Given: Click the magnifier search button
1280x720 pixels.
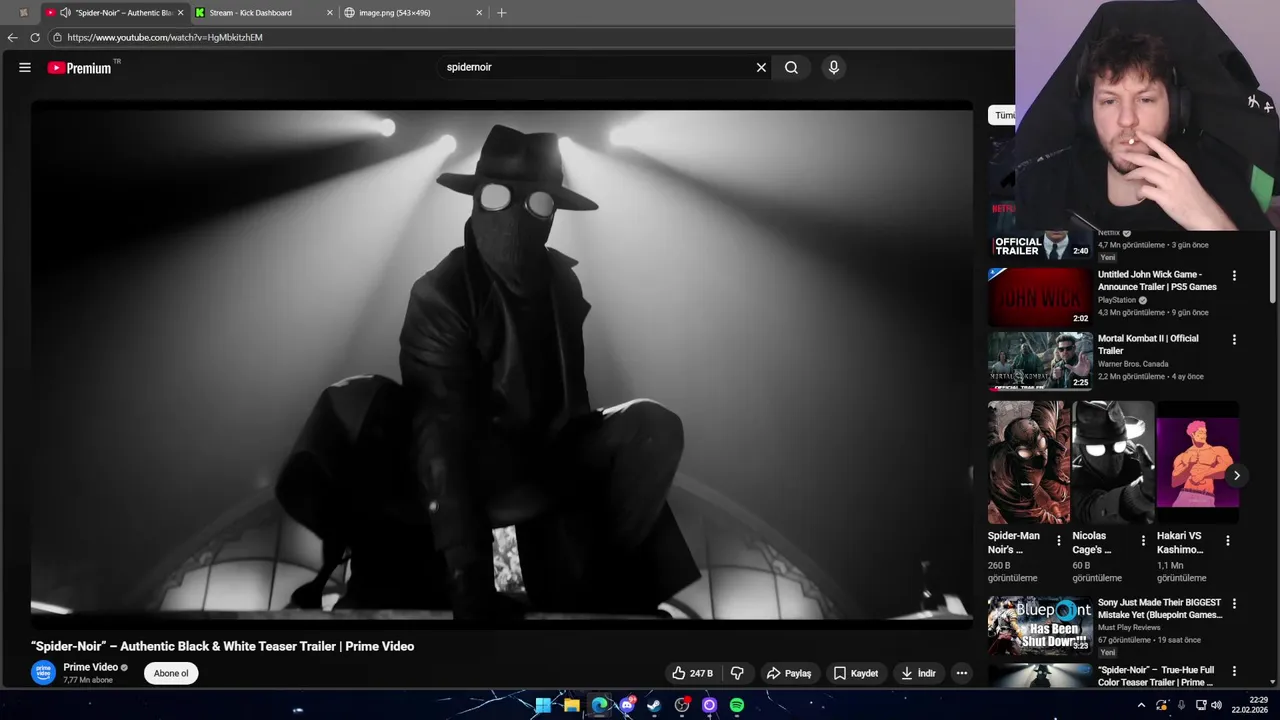Looking at the screenshot, I should tap(791, 67).
